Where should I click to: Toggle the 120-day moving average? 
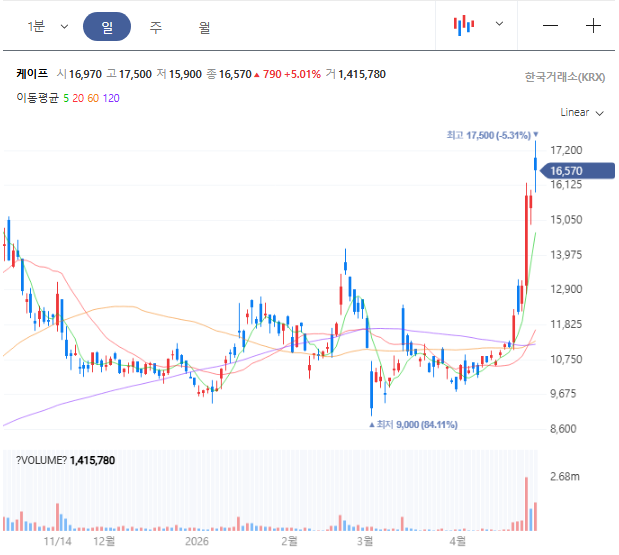pos(111,98)
